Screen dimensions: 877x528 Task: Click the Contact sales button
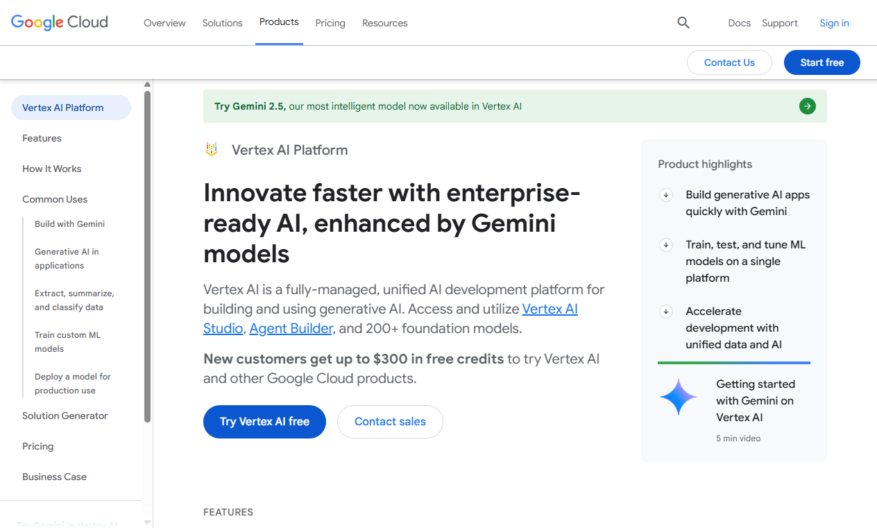coord(390,422)
